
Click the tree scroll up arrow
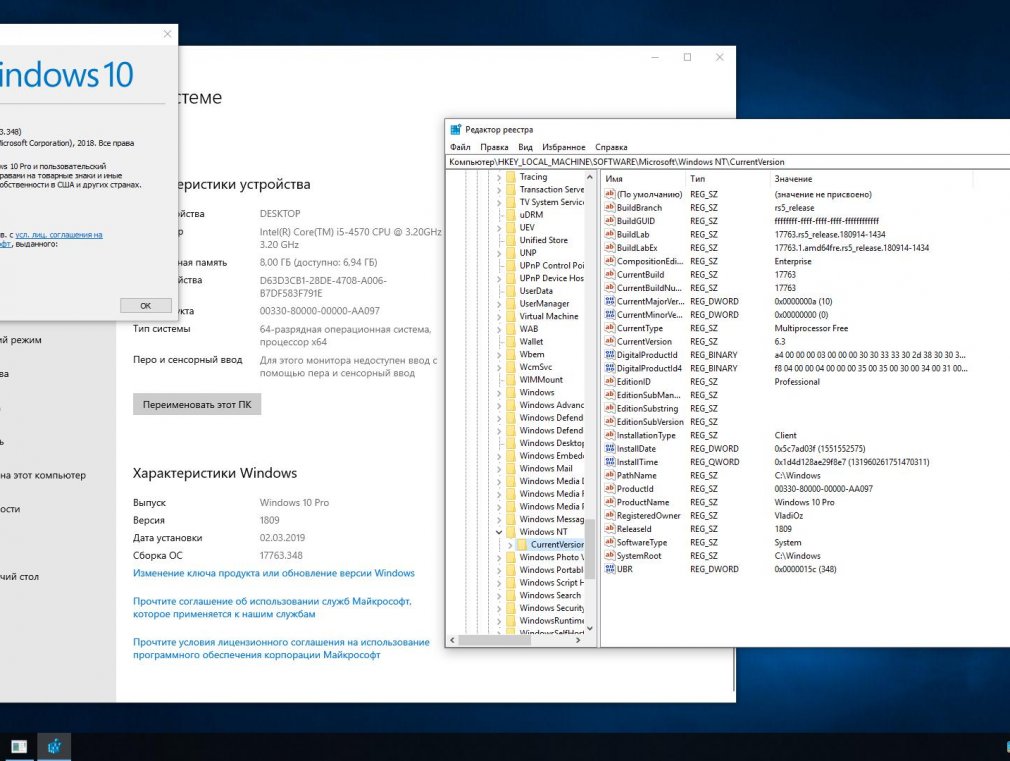(589, 177)
